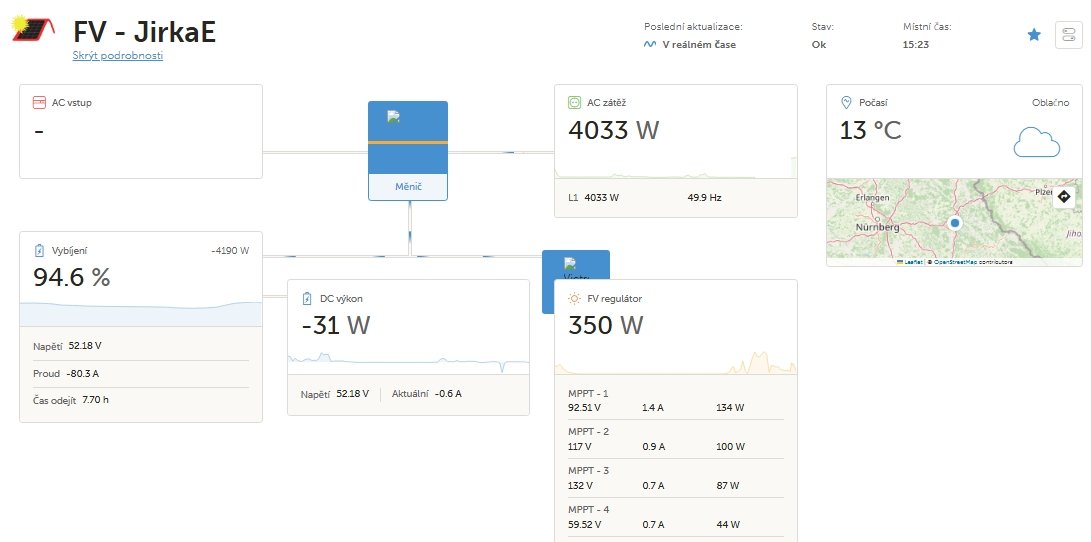Screen dimensions: 1091x542
Task: Open map directions diamond icon
Action: click(1063, 197)
